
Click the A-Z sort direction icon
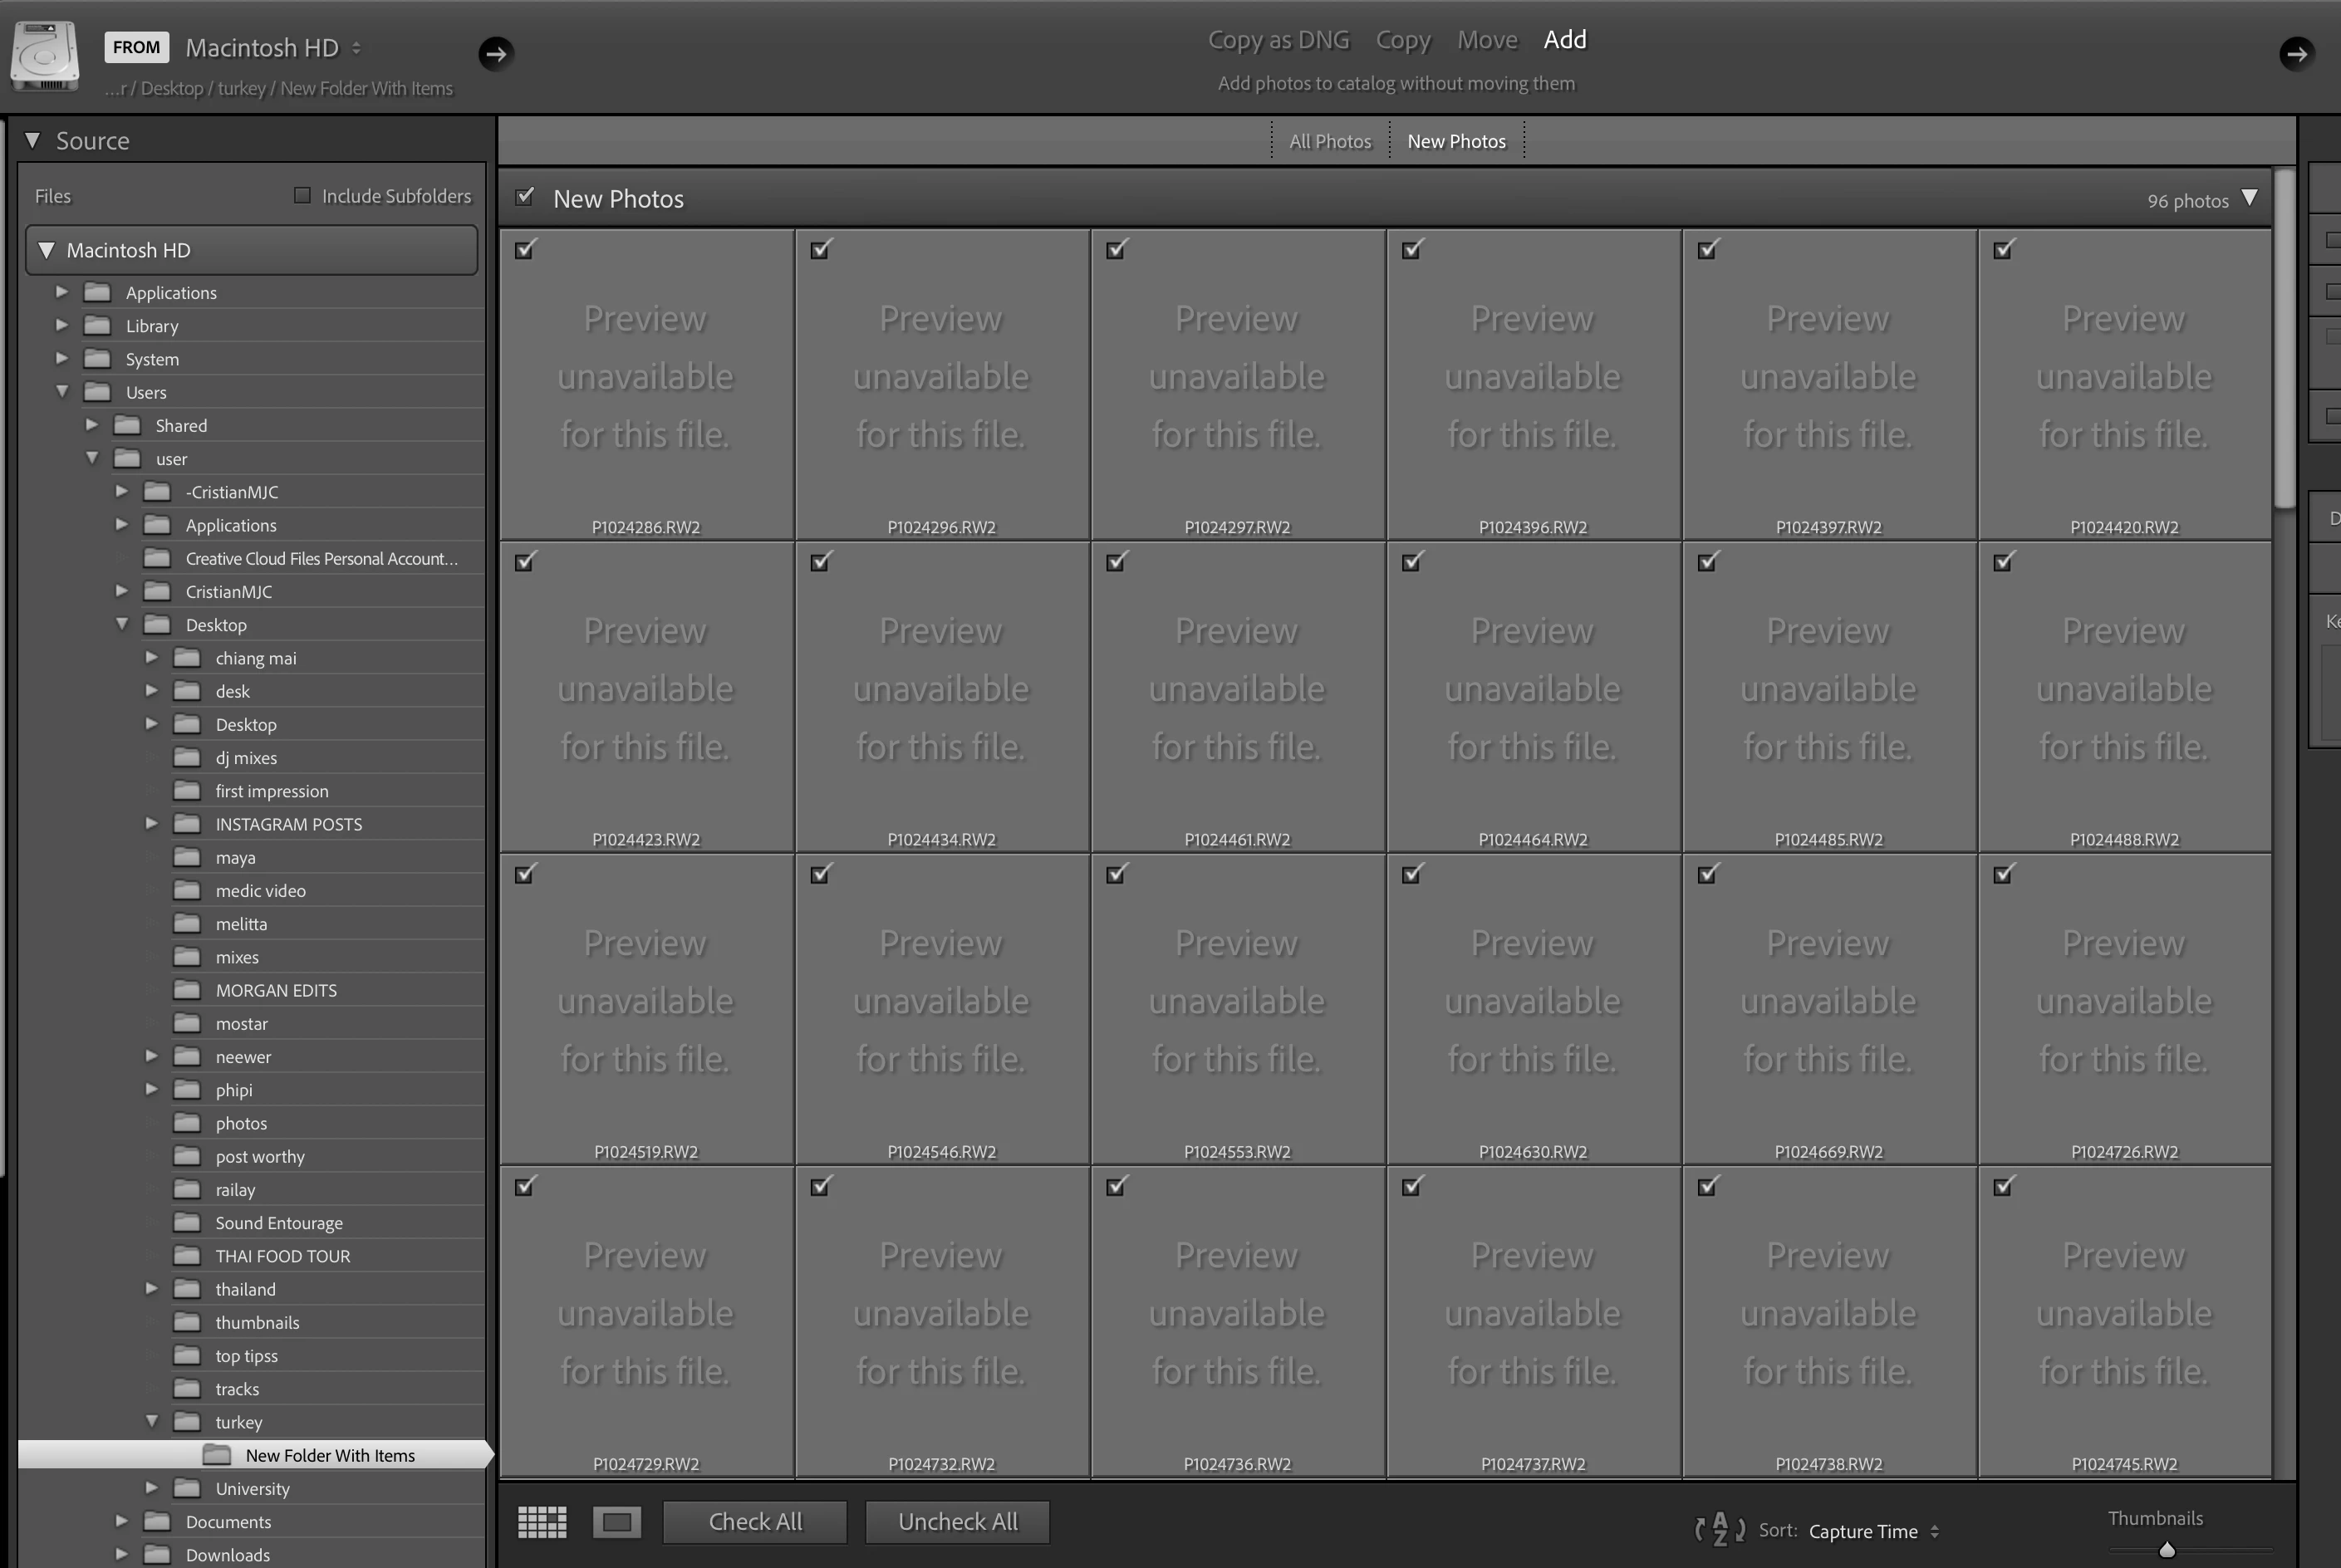(x=1720, y=1529)
